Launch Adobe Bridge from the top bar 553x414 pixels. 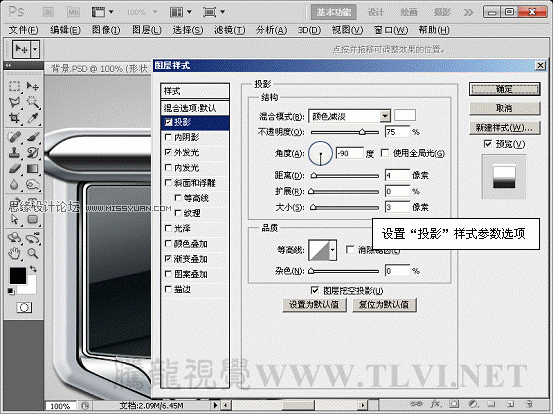point(49,12)
